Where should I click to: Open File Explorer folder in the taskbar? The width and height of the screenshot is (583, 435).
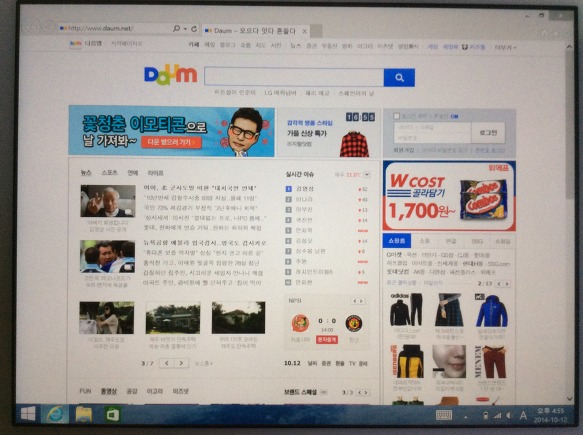tap(84, 414)
